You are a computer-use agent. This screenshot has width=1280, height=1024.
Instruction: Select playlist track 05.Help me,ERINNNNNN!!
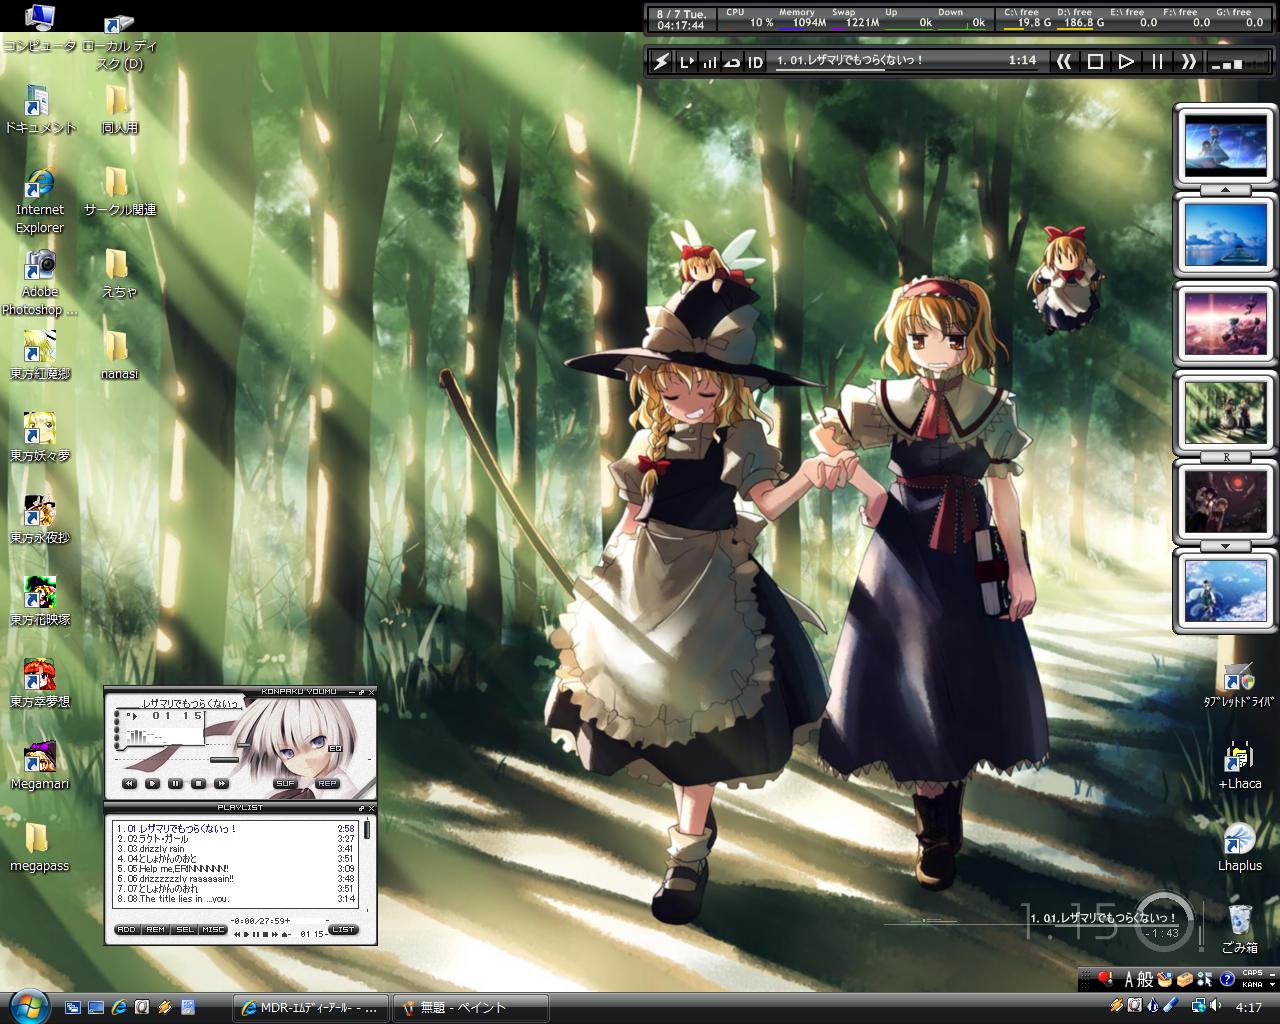(235, 869)
